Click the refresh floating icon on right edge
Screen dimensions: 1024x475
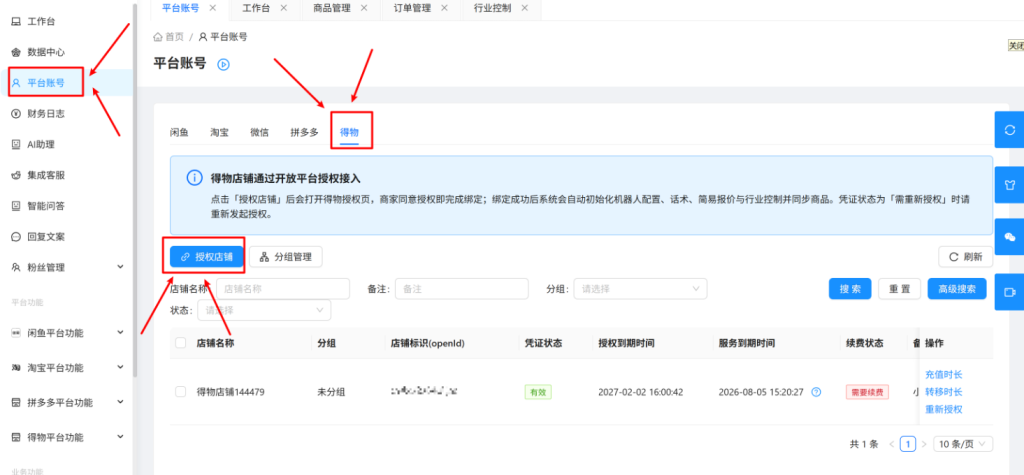(x=1009, y=130)
